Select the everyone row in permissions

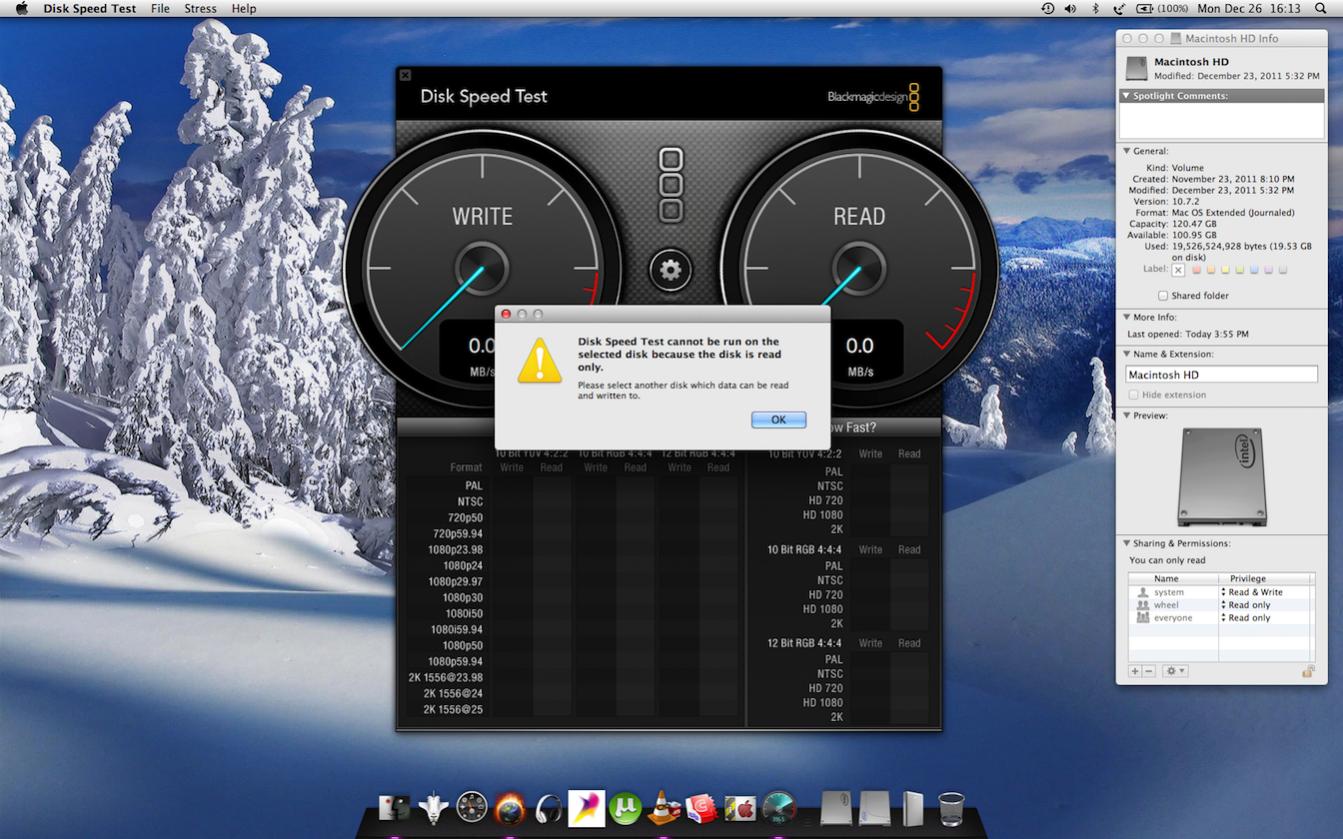point(1221,618)
